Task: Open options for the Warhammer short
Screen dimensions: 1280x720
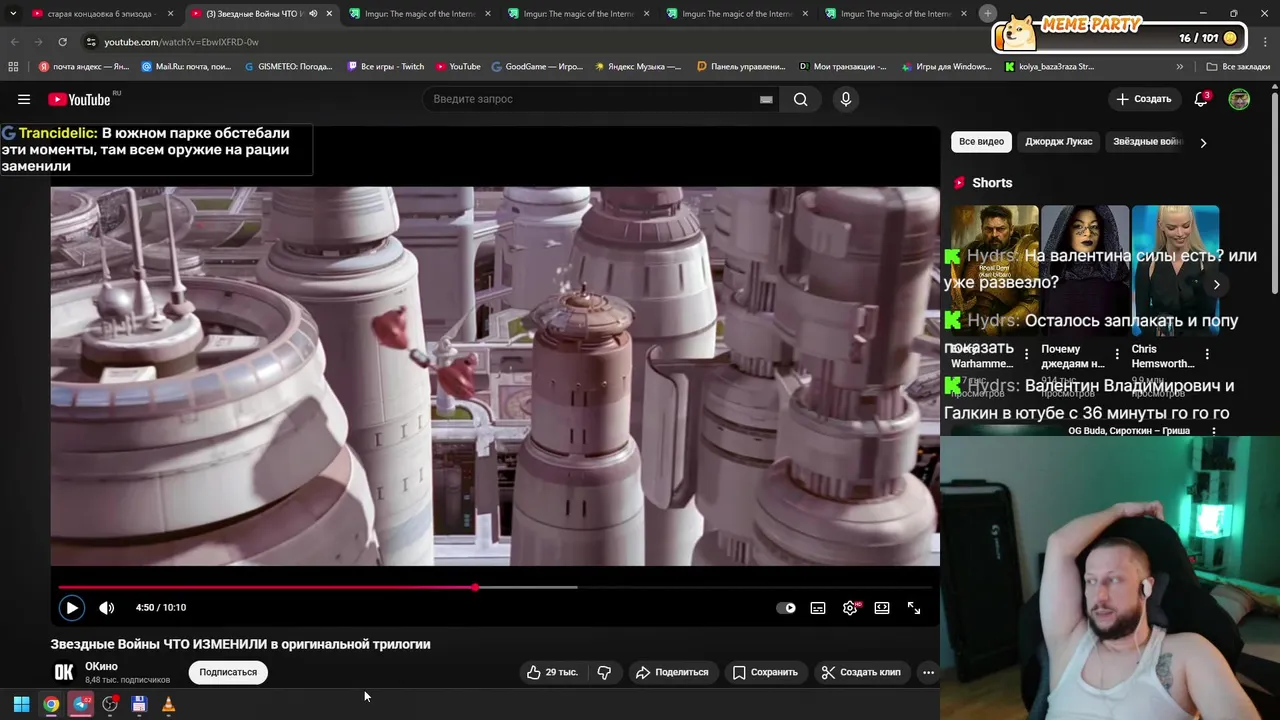Action: (x=1026, y=354)
